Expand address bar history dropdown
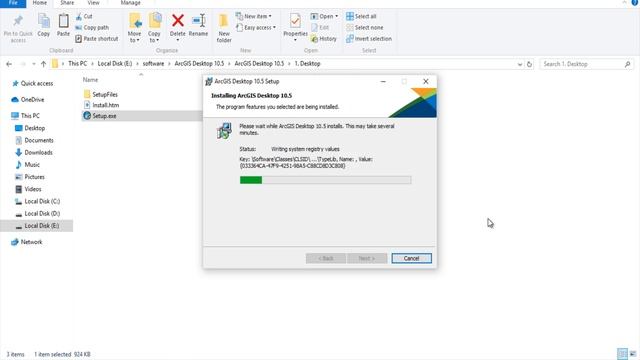Screen dimensions: 640x360 (x=520, y=64)
